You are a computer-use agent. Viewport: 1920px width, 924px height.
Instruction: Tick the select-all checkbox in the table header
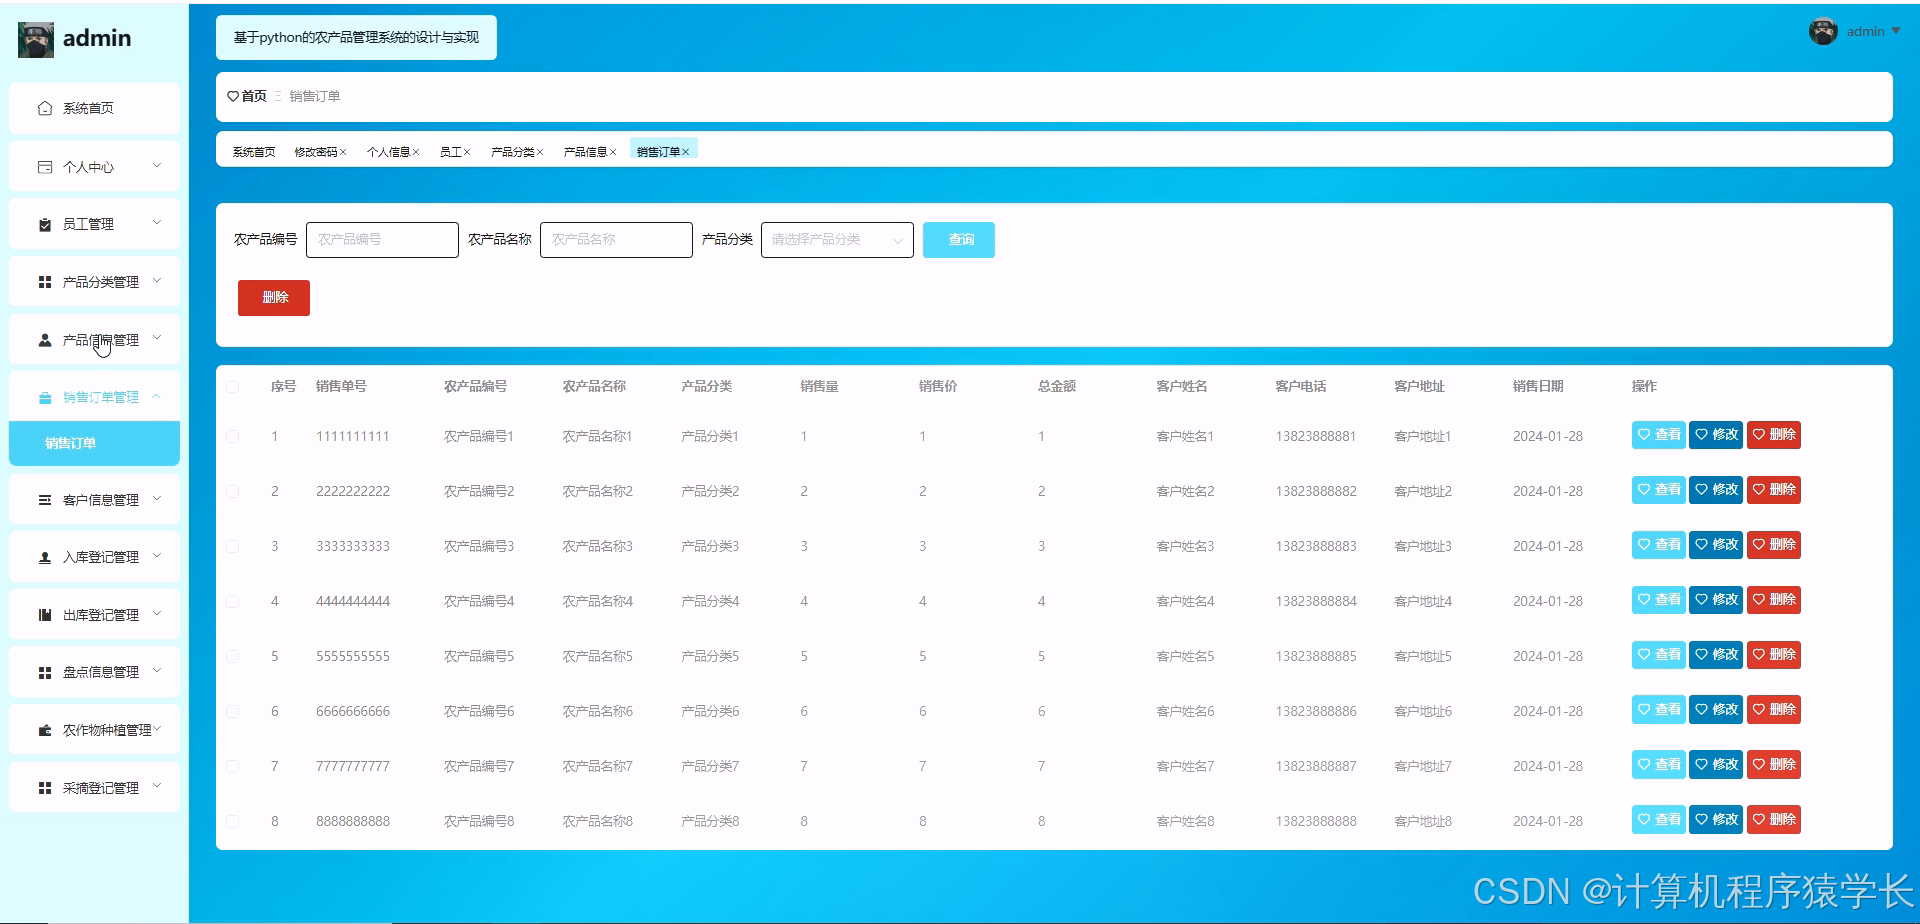[x=233, y=387]
